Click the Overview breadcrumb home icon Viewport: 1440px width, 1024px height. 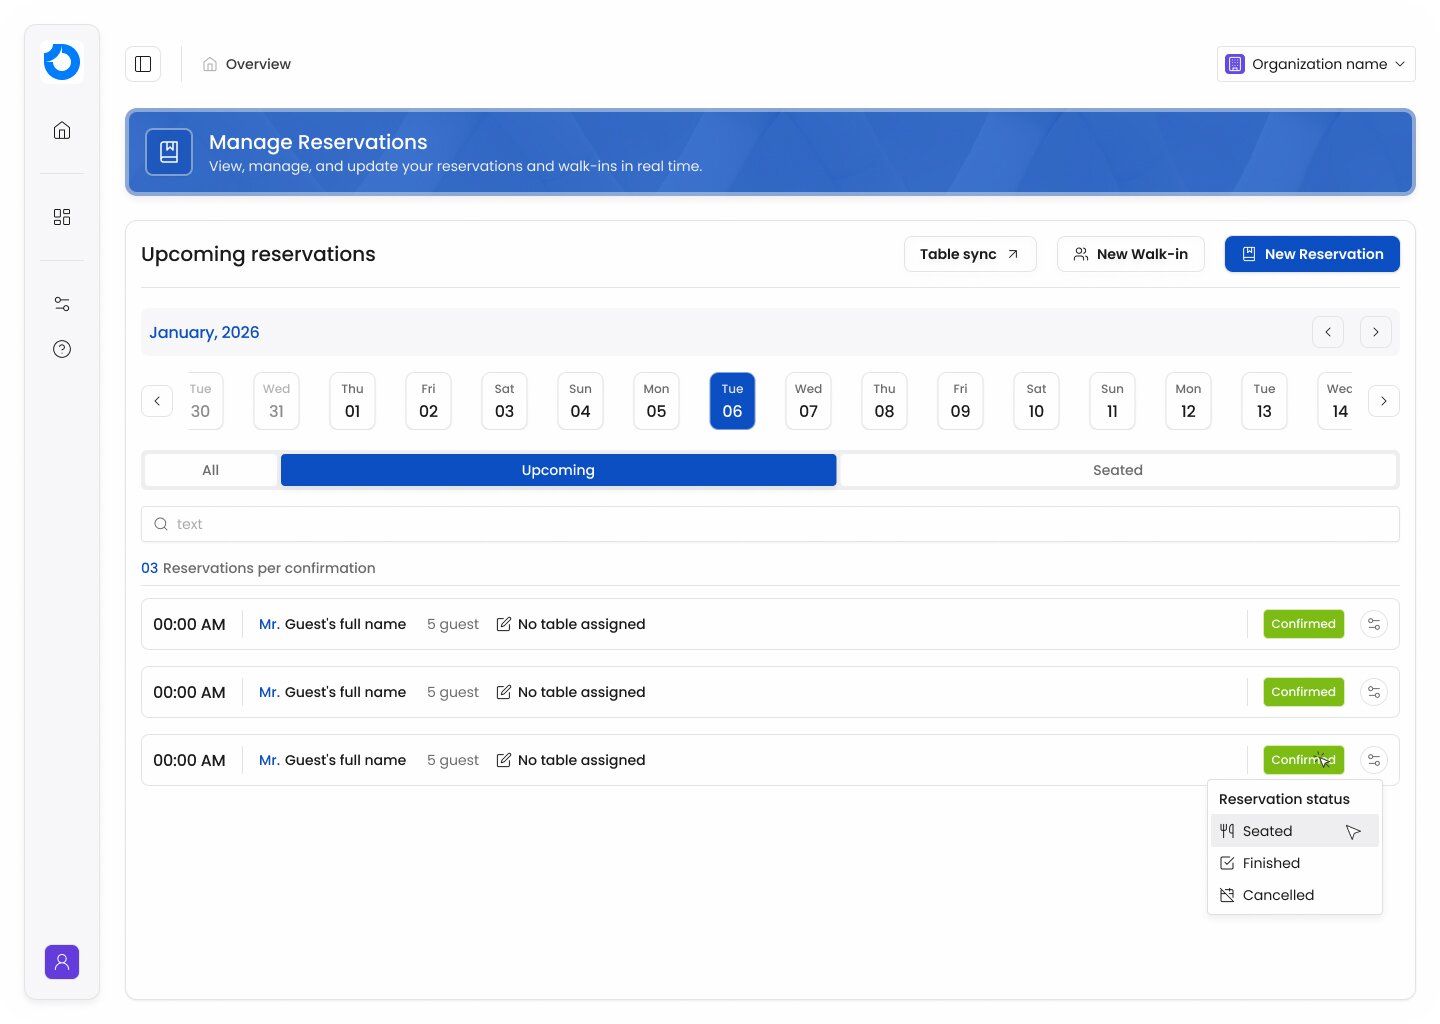(x=210, y=64)
